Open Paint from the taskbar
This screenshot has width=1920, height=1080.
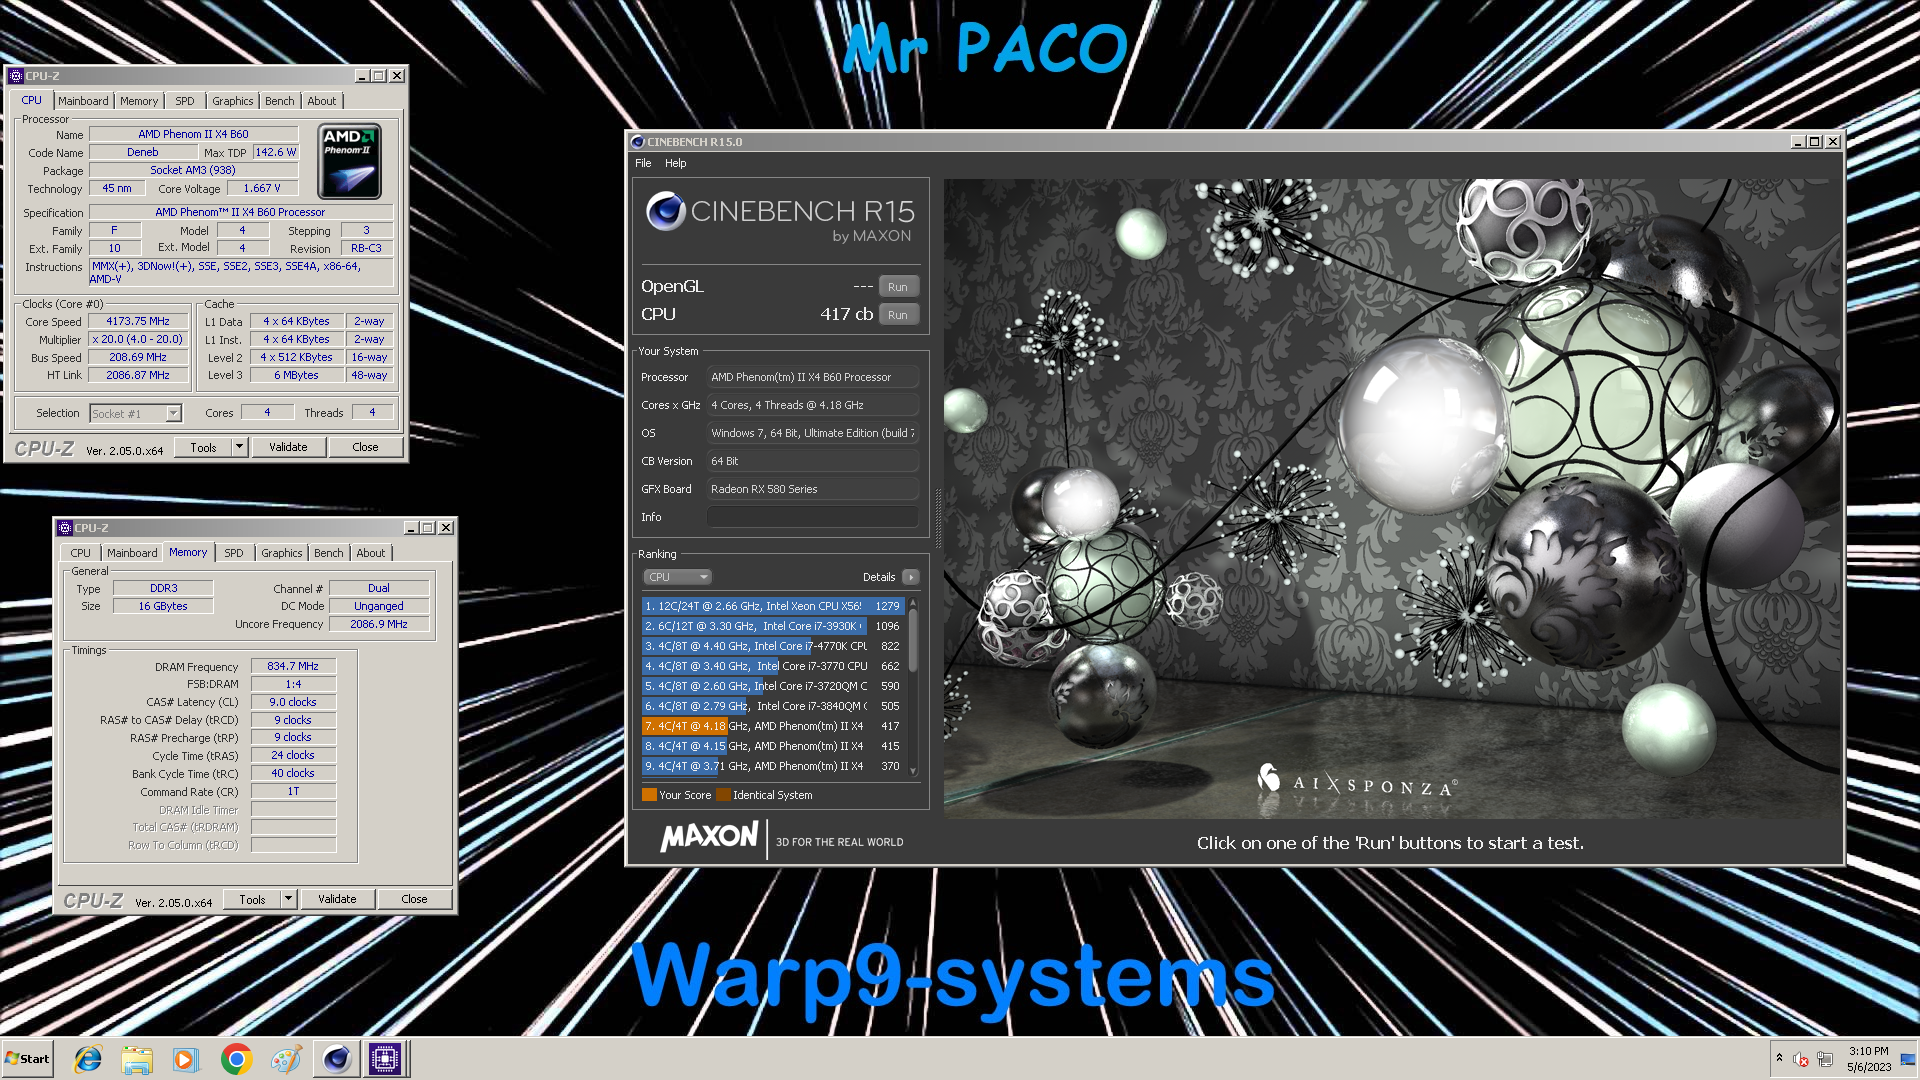[x=286, y=1059]
